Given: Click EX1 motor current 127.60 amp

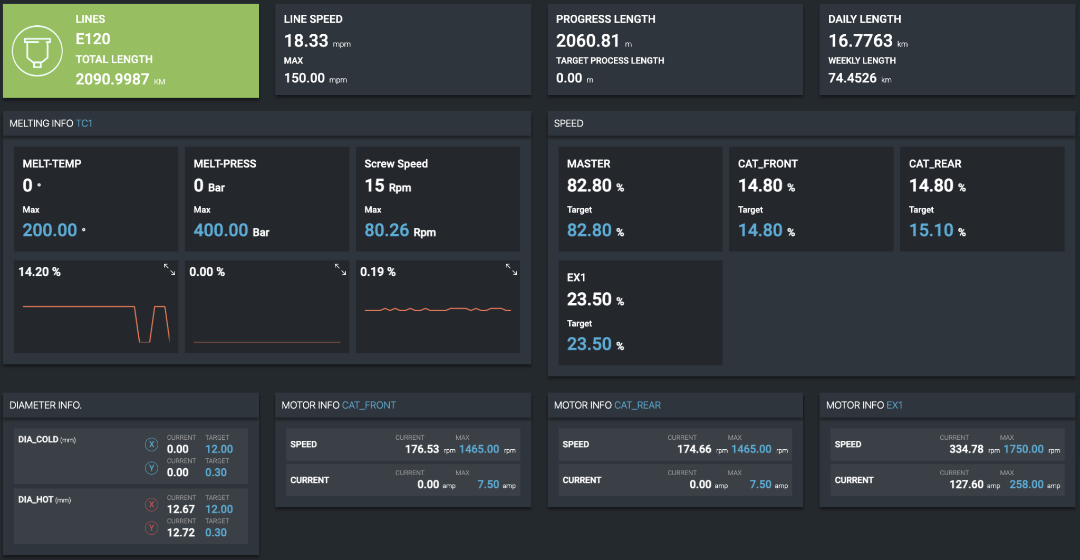Looking at the screenshot, I should pyautogui.click(x=974, y=484).
